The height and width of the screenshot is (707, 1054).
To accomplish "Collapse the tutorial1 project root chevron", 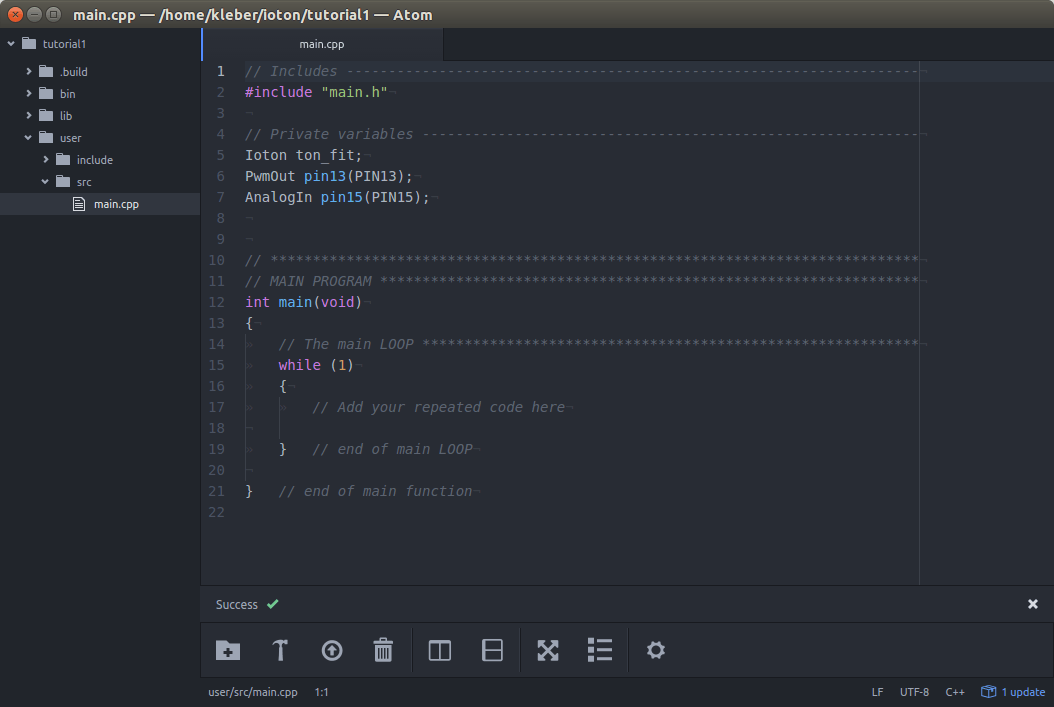I will [x=11, y=44].
